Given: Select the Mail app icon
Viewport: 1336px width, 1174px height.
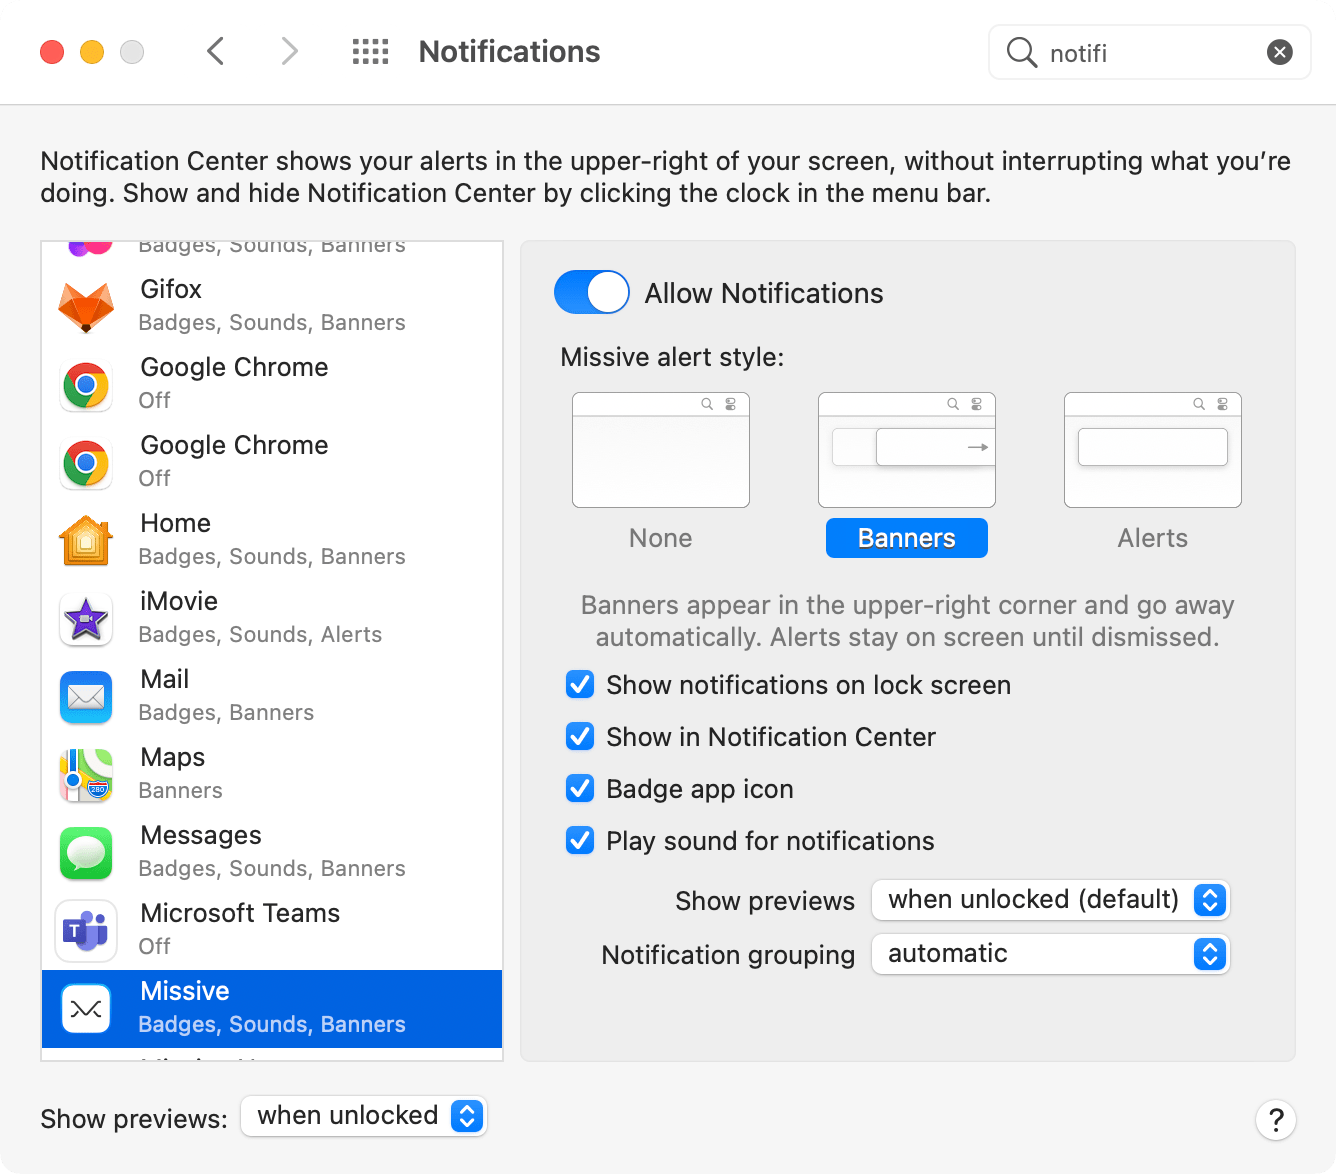Looking at the screenshot, I should (86, 697).
